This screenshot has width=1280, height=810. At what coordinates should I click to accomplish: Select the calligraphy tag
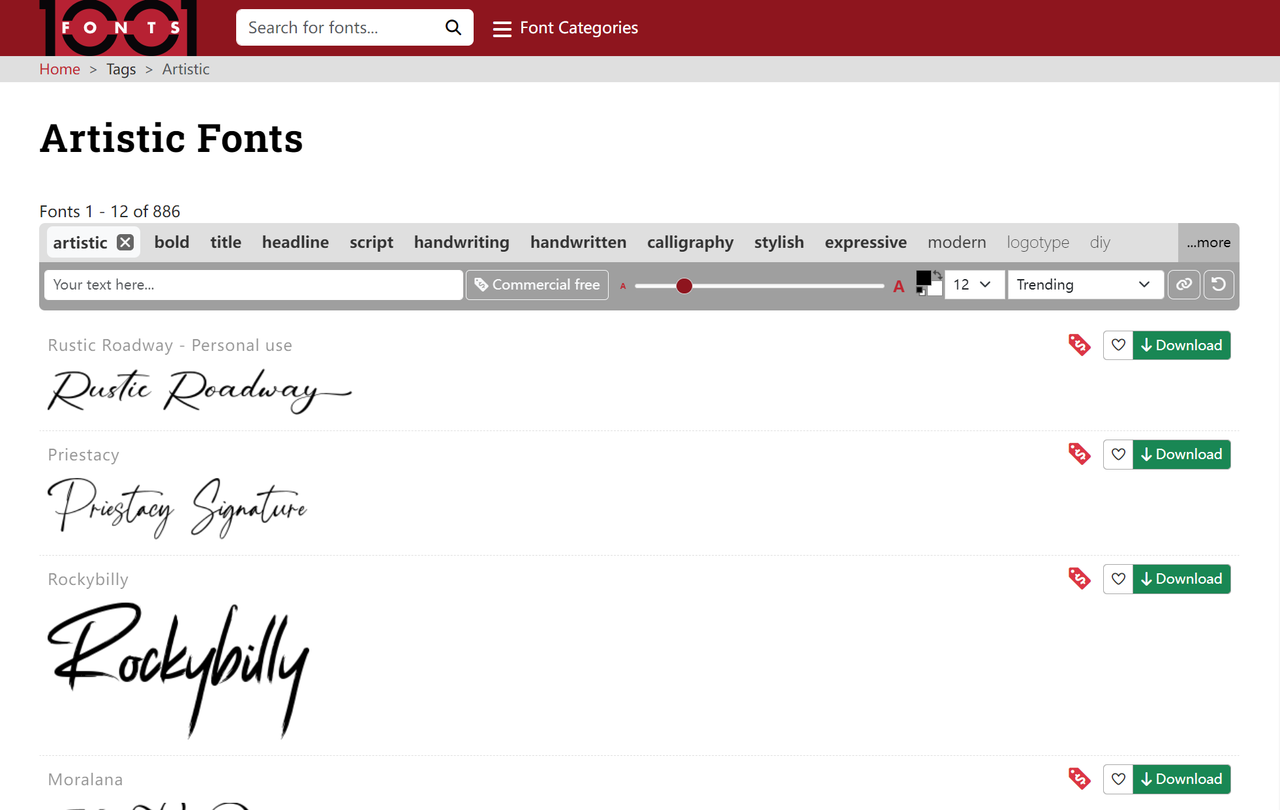point(690,242)
